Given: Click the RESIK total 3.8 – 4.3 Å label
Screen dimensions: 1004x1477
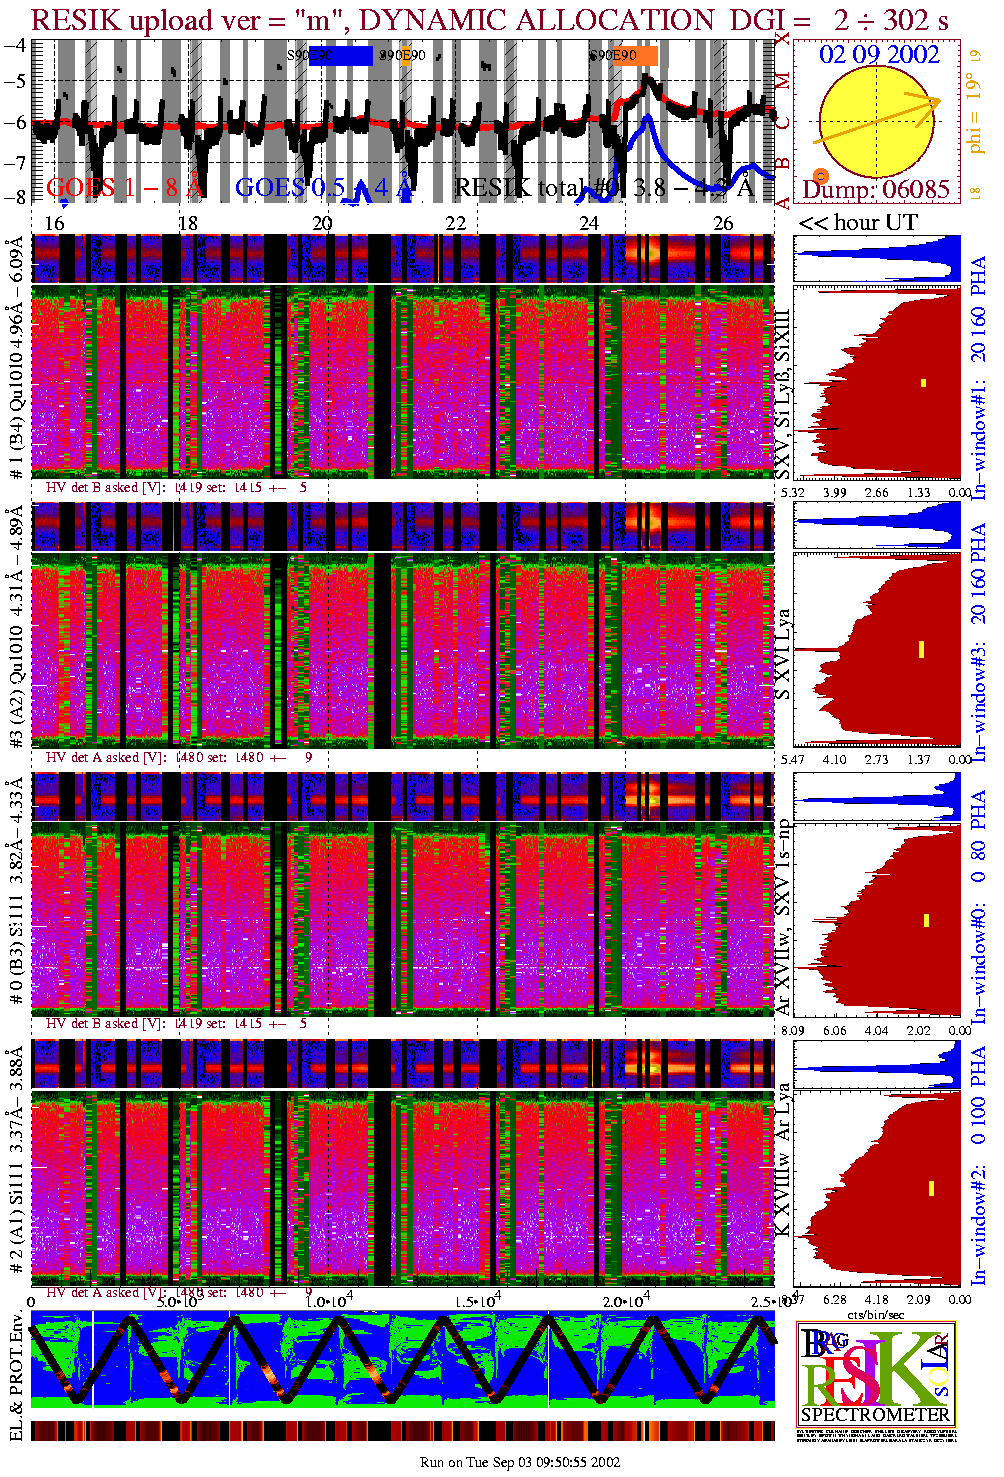Looking at the screenshot, I should tap(603, 186).
